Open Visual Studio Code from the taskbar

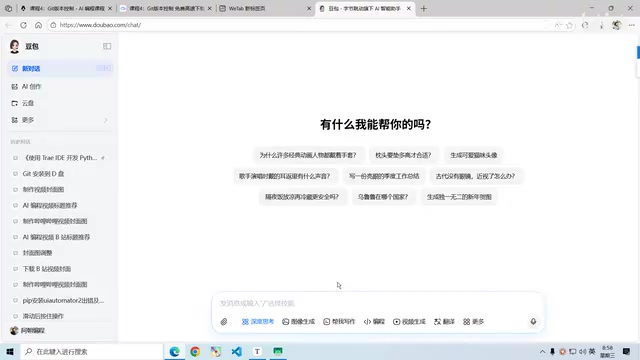236,351
